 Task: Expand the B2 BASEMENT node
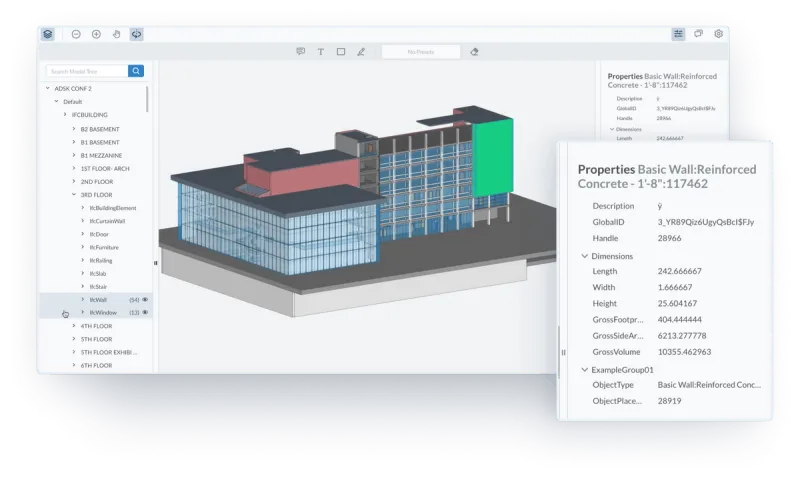(x=73, y=129)
